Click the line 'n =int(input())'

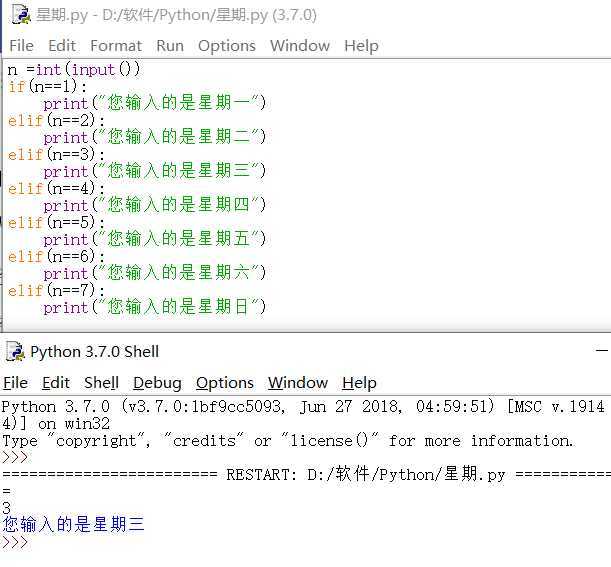tap(74, 69)
